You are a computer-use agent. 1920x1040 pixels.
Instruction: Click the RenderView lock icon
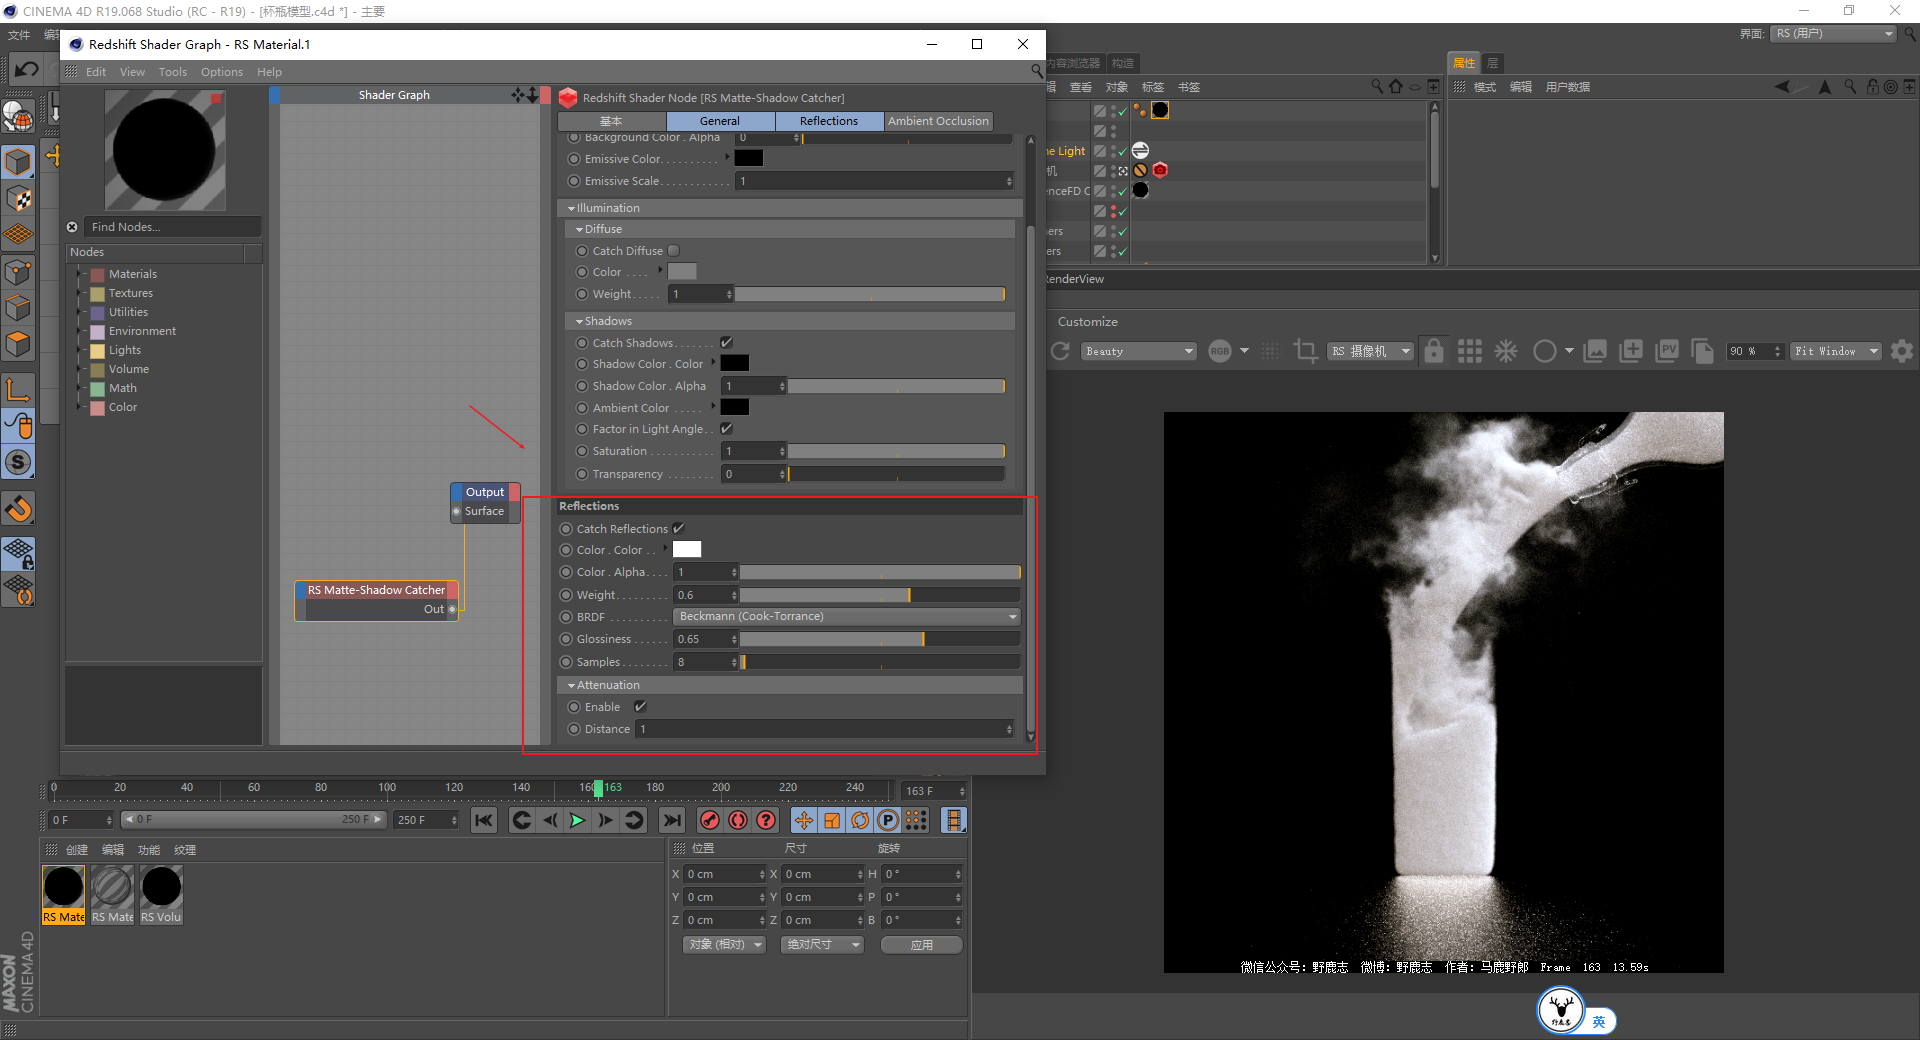tap(1434, 351)
